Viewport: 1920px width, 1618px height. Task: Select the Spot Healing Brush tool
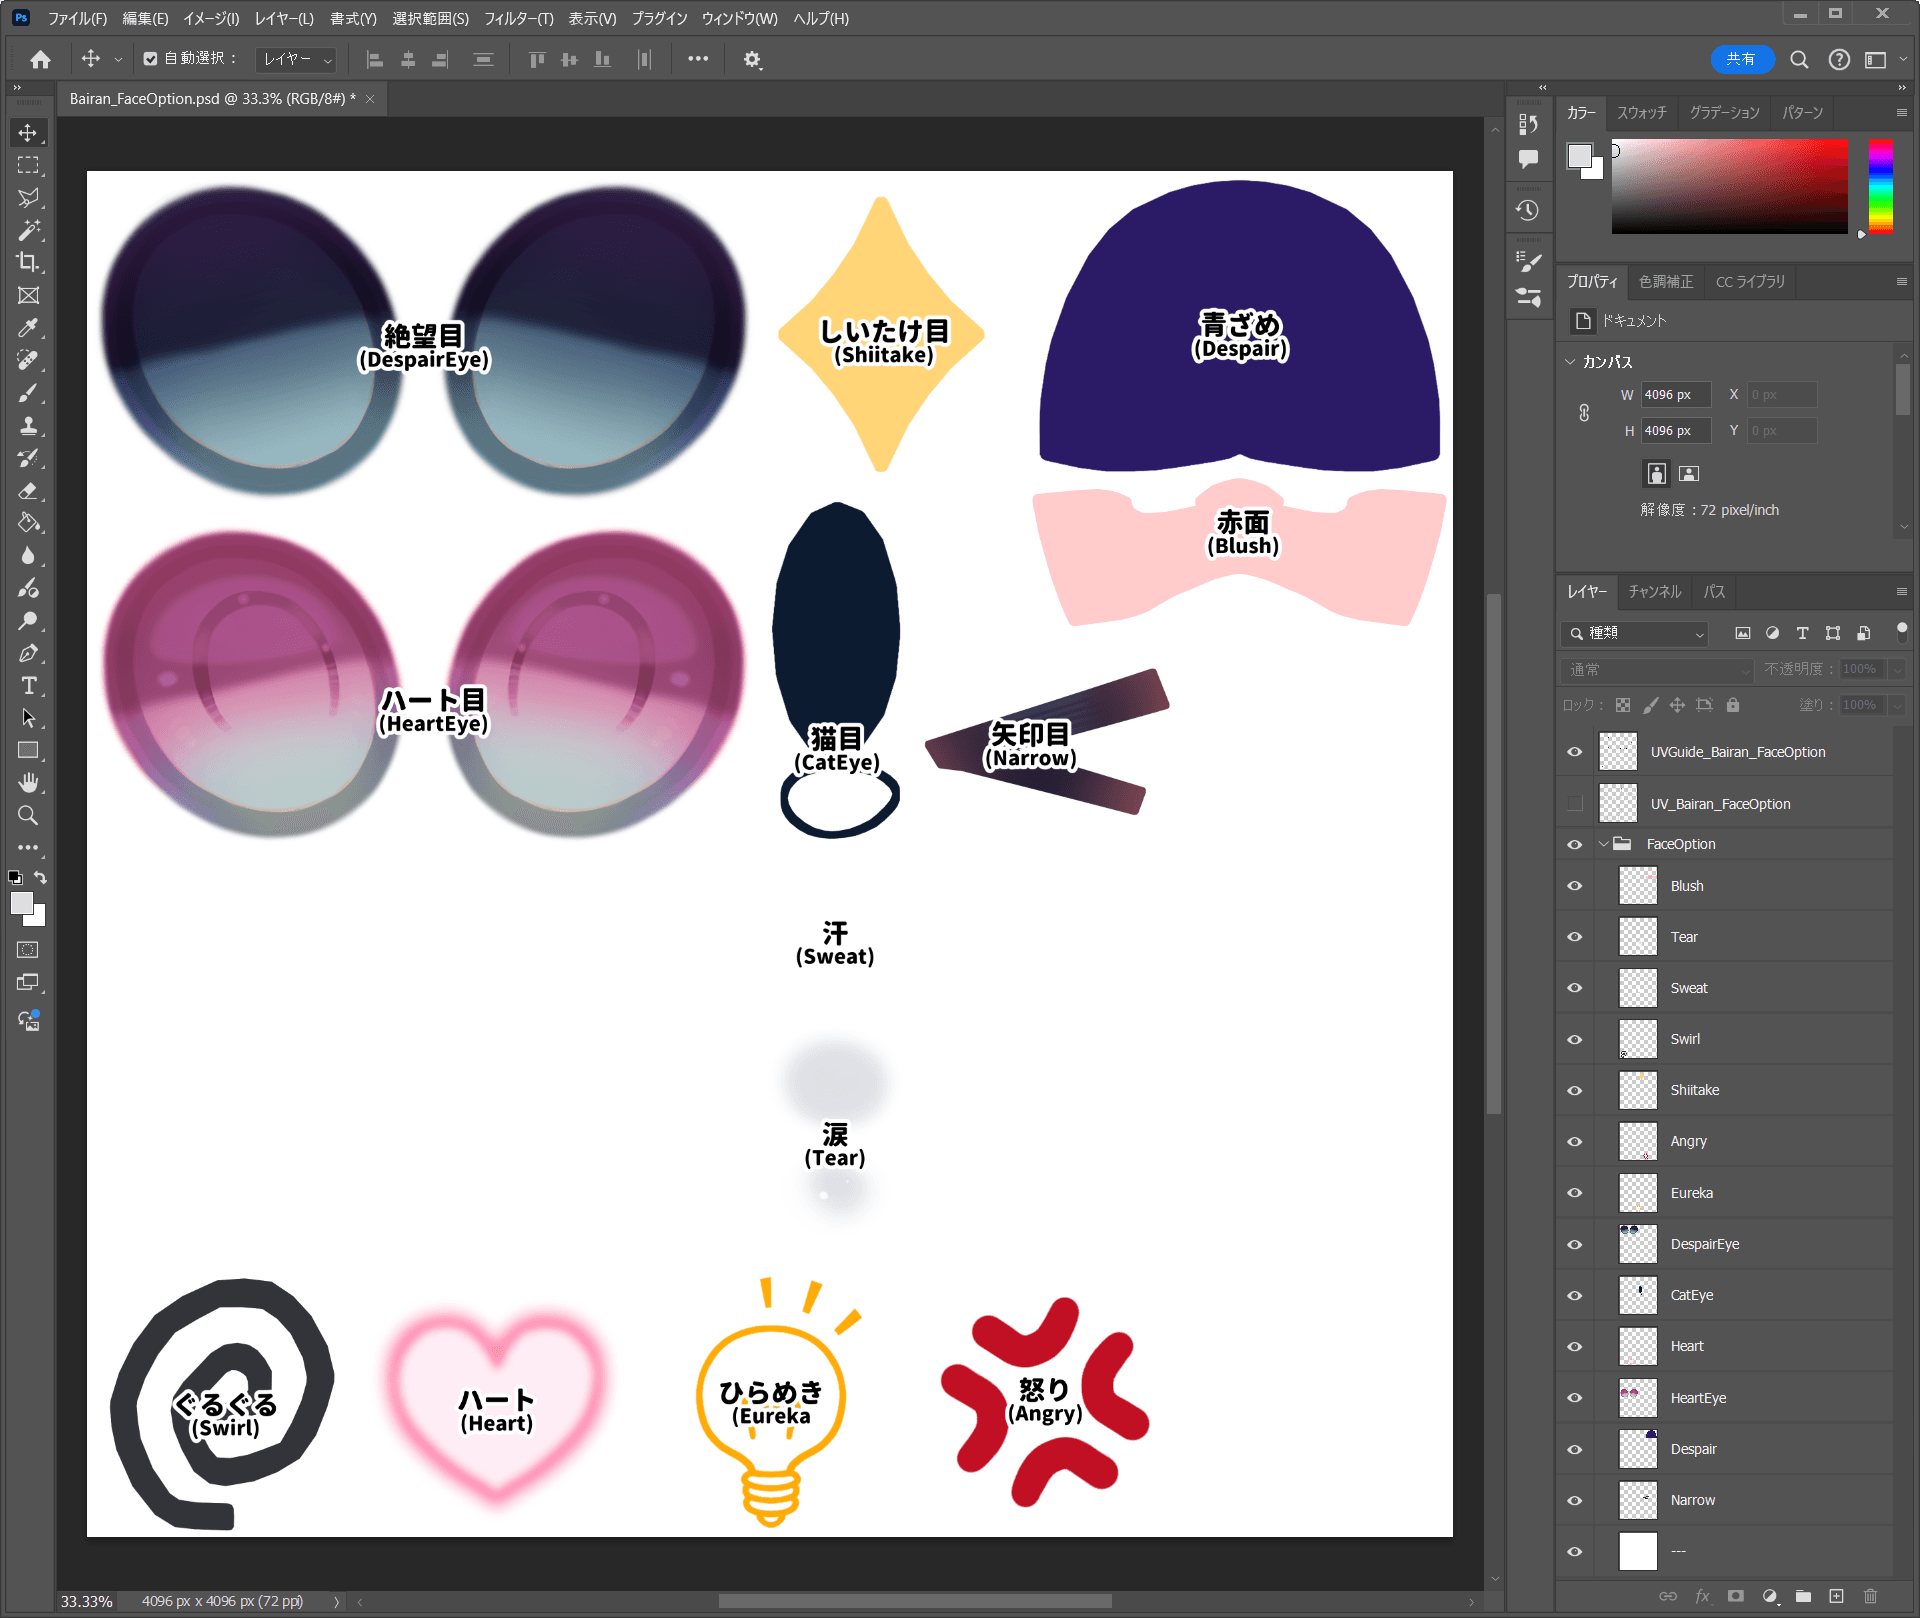point(28,360)
